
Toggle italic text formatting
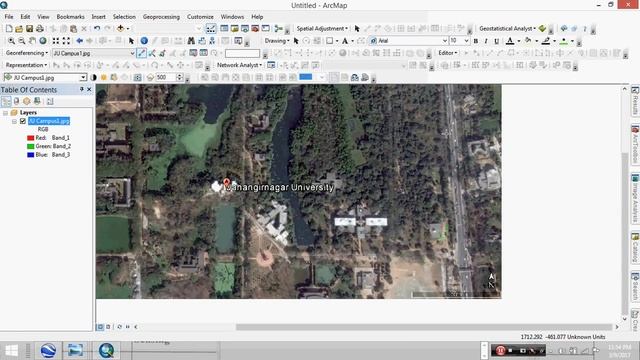click(486, 41)
